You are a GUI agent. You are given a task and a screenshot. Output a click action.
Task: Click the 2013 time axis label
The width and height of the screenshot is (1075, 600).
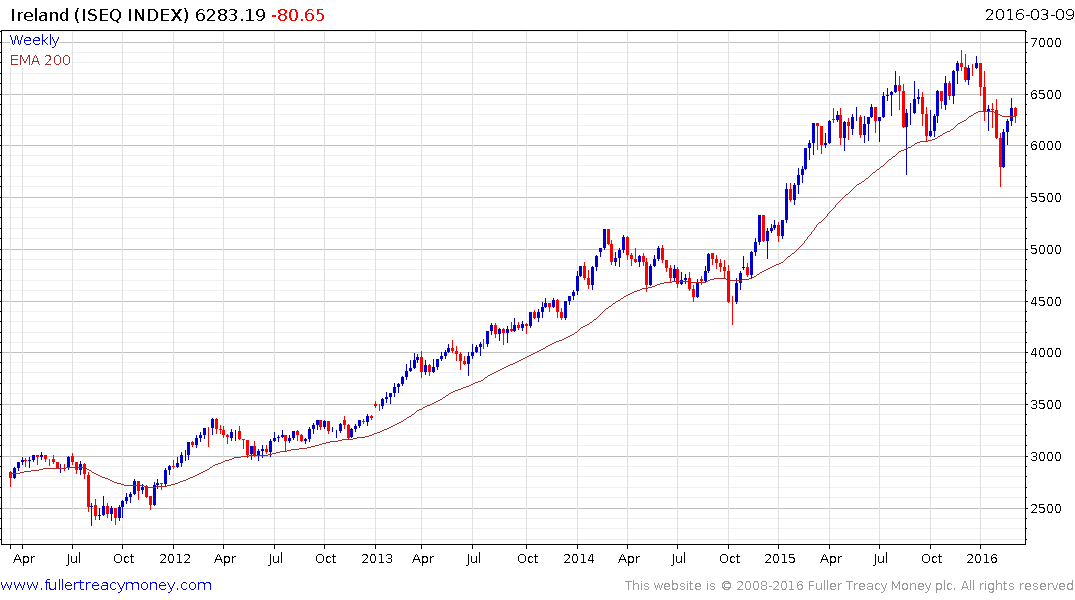point(376,558)
